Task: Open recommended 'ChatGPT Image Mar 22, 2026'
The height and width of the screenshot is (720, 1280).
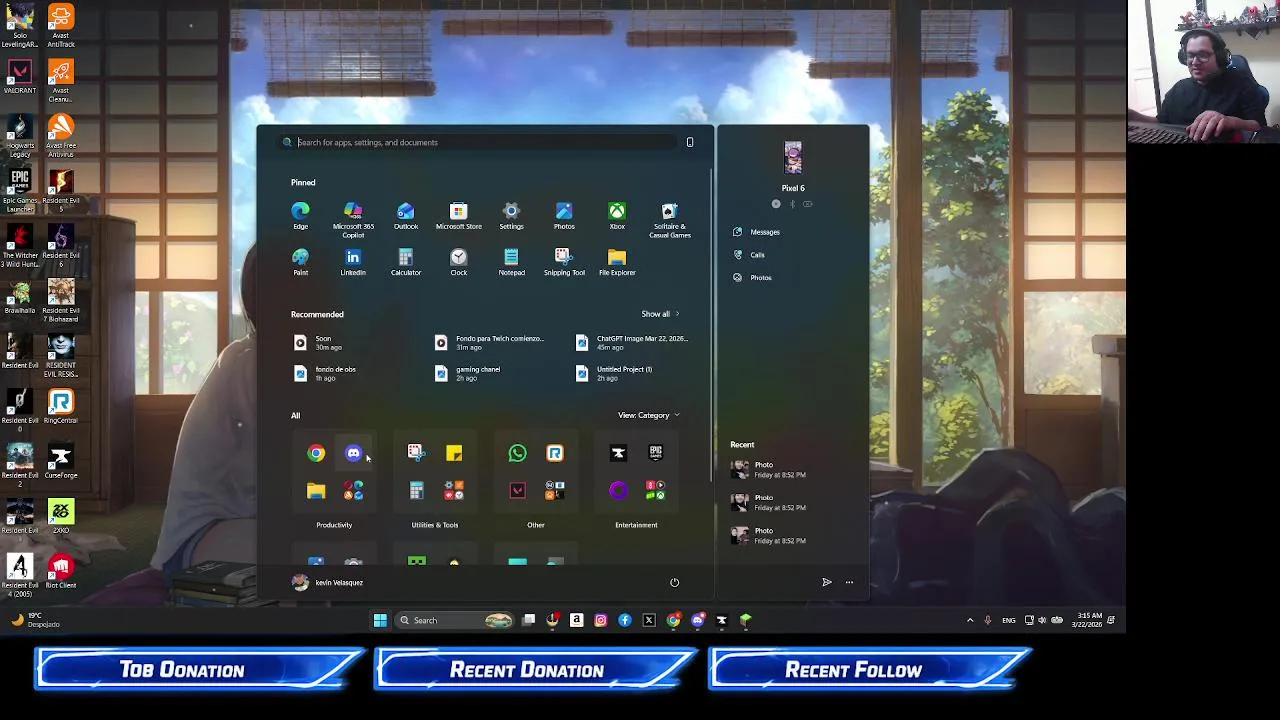Action: [632, 343]
